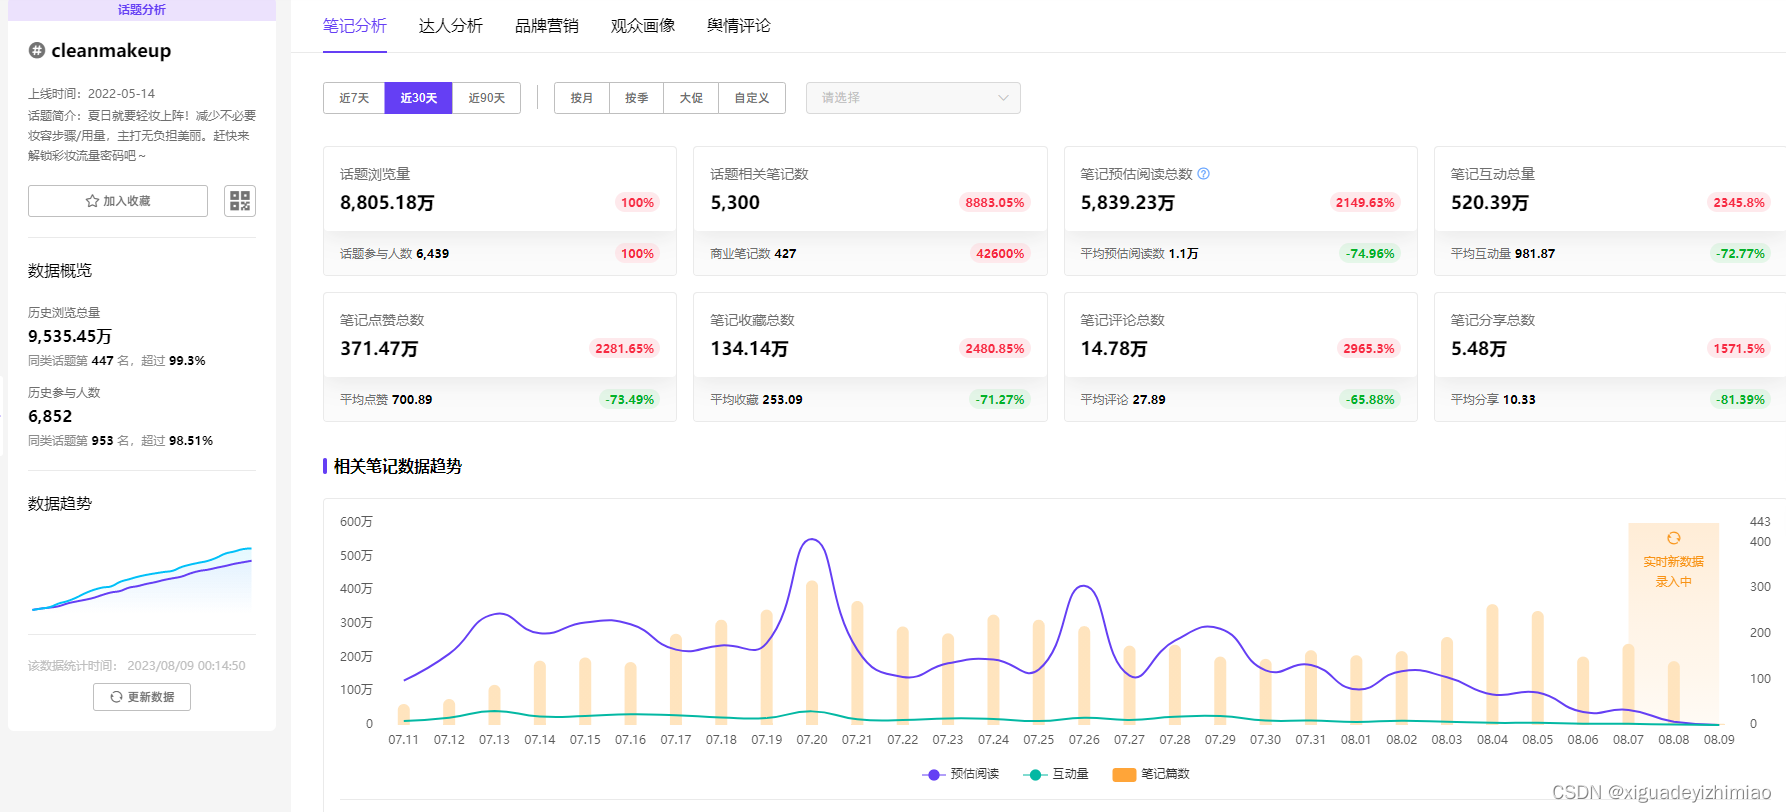
Task: Click 笔记点赞总数 value 371.47万
Action: pyautogui.click(x=379, y=349)
